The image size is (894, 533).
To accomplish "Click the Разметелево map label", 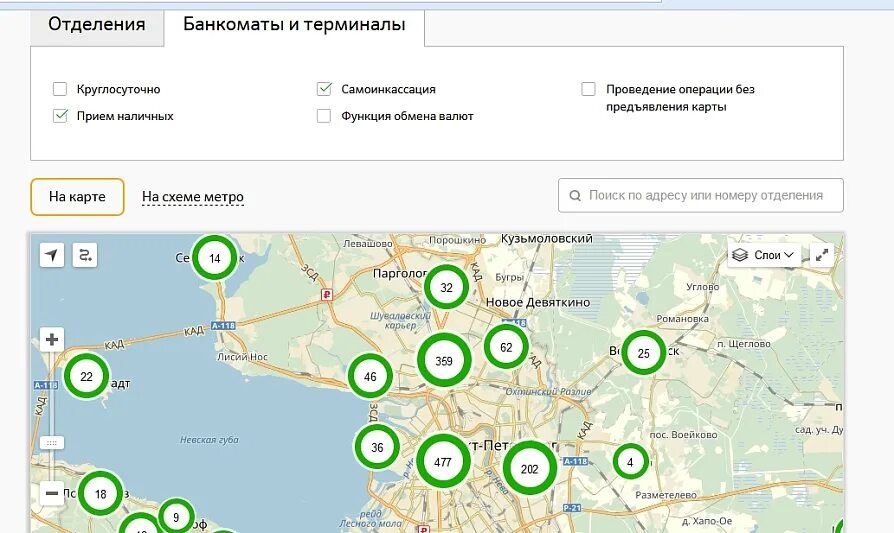I will pyautogui.click(x=666, y=495).
